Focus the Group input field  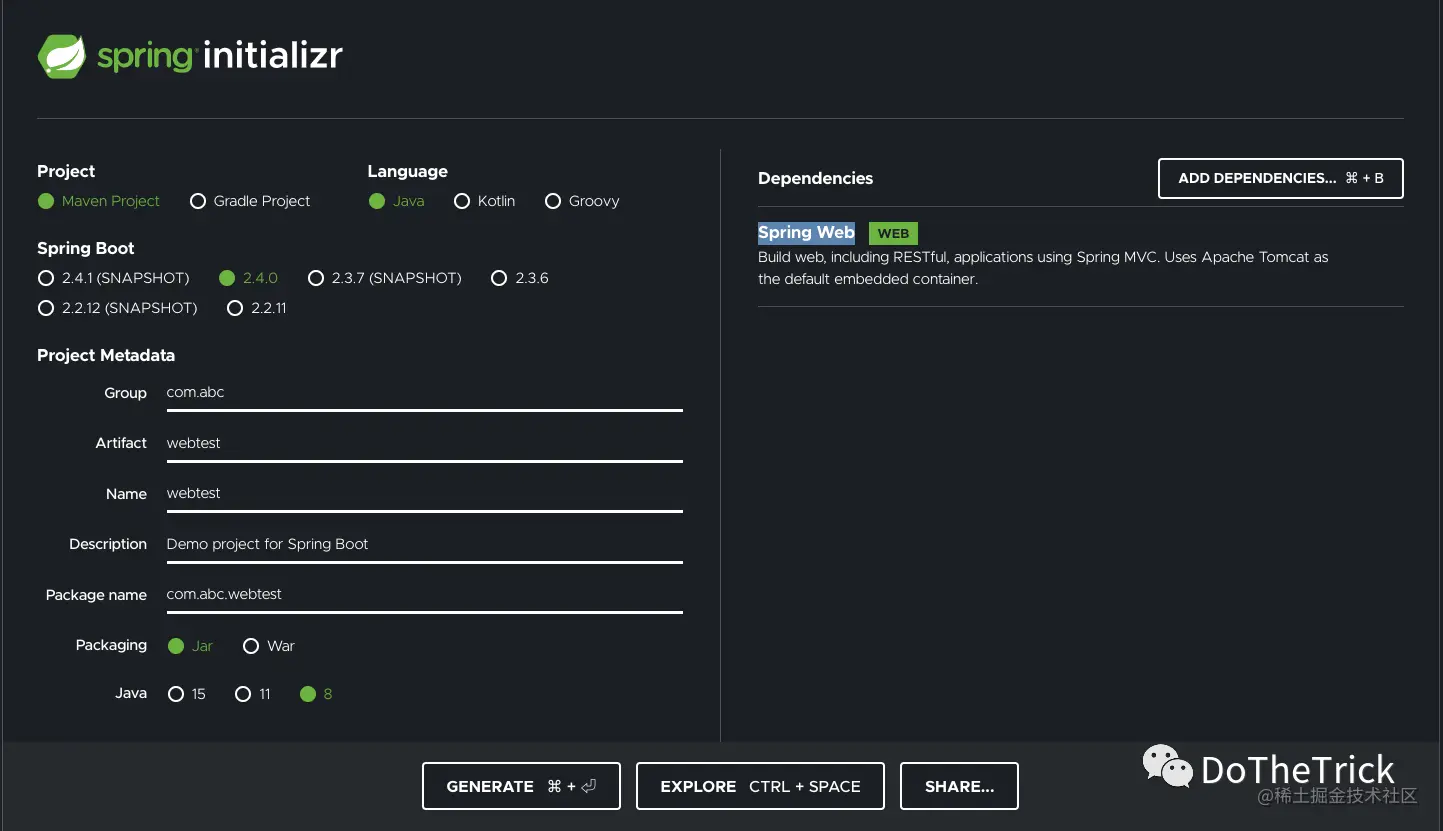[x=424, y=393]
